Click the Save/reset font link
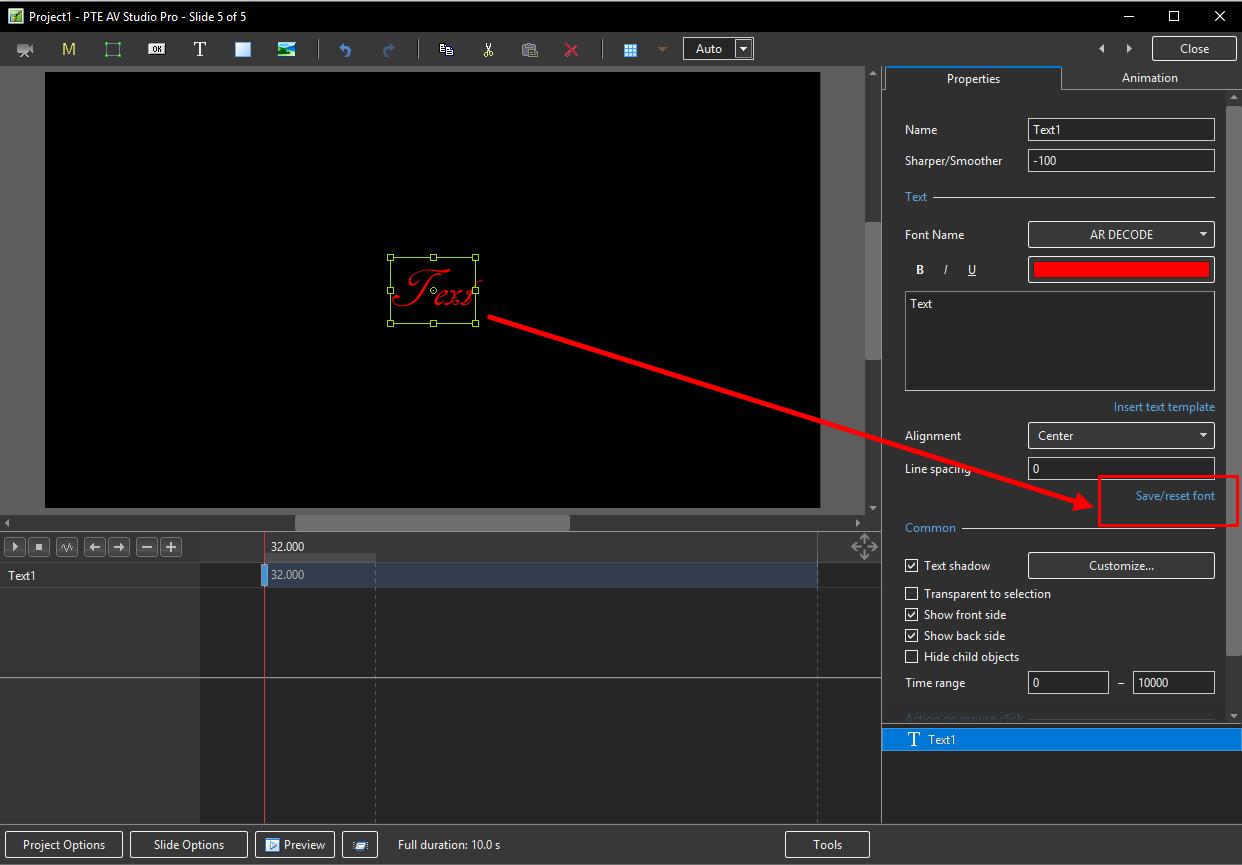Viewport: 1242px width, 865px height. 1175,496
